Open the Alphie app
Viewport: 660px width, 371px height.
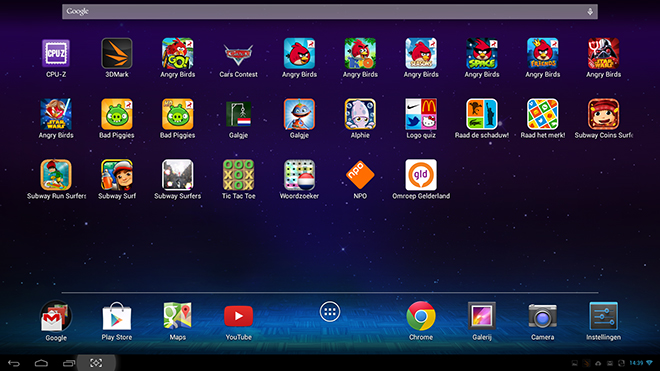pyautogui.click(x=360, y=114)
